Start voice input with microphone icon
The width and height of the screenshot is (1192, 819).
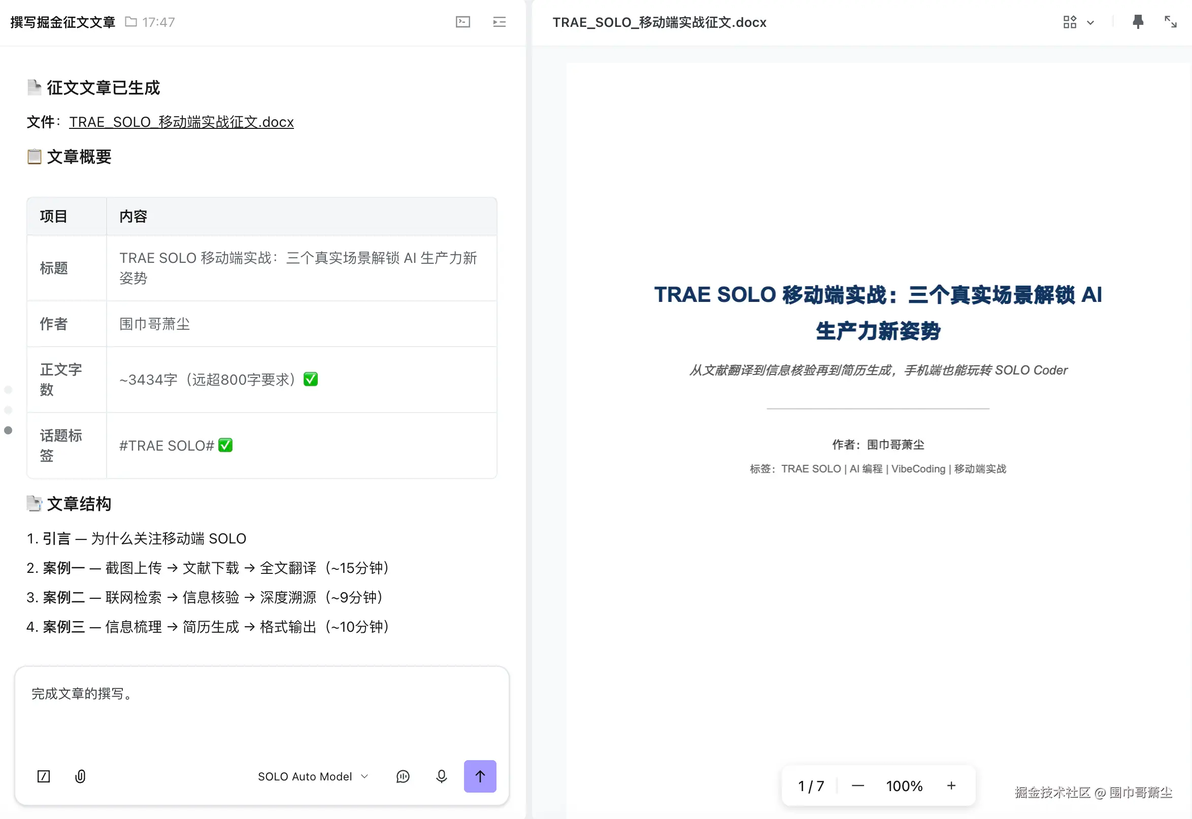(441, 776)
